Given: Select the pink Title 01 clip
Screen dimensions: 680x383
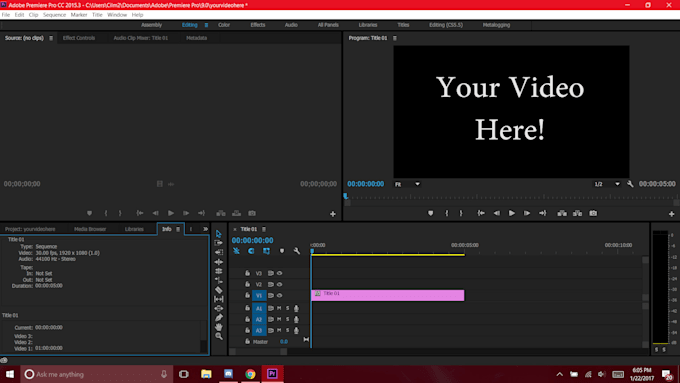Looking at the screenshot, I should tap(388, 295).
